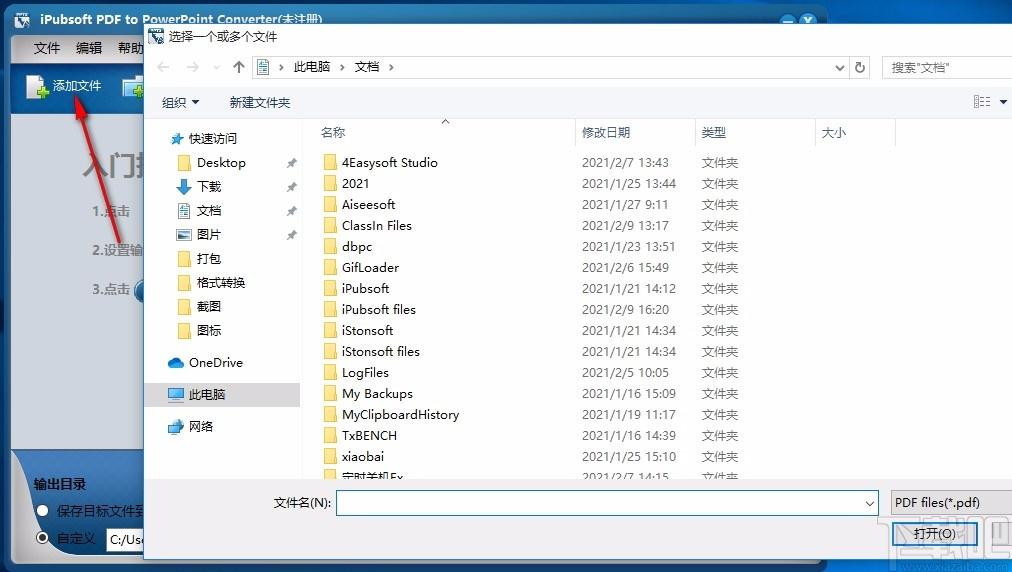
Task: Go back in file dialog navigation
Action: click(163, 67)
